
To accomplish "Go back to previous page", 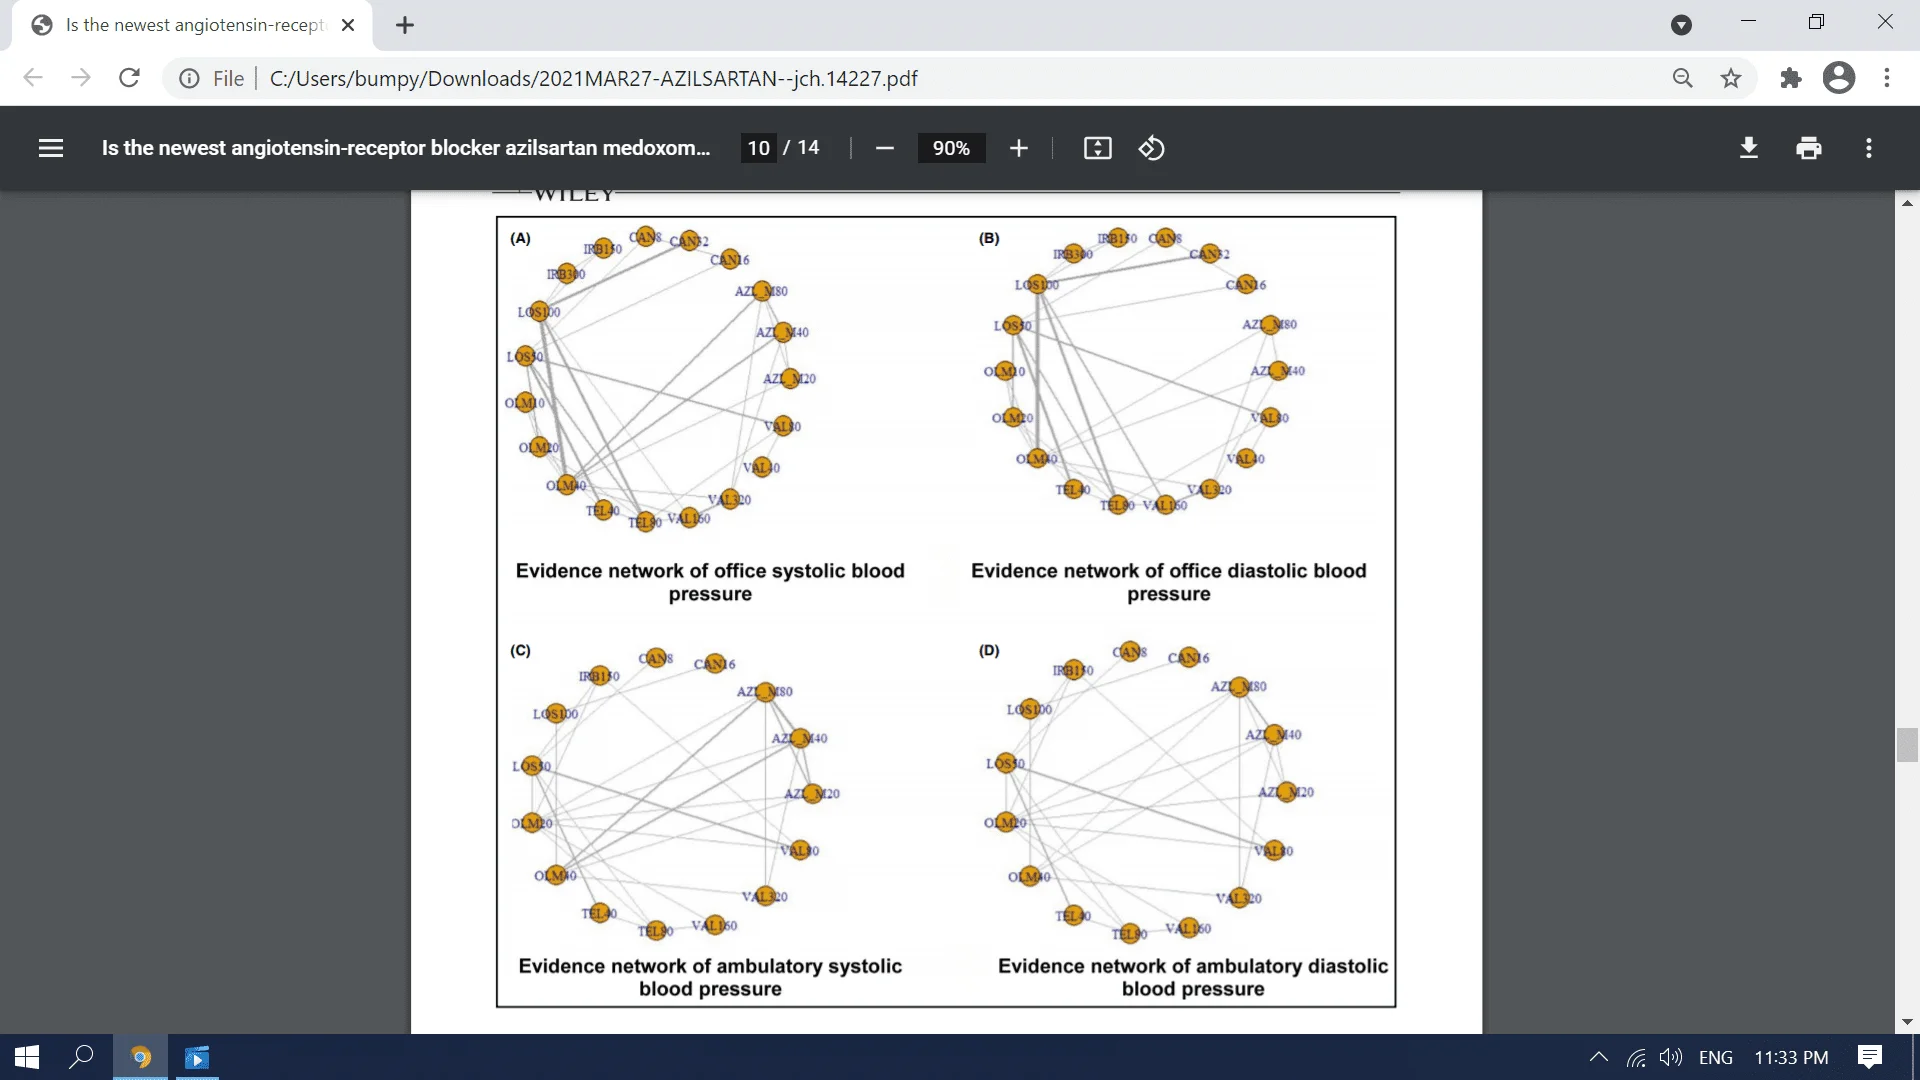I will (33, 78).
